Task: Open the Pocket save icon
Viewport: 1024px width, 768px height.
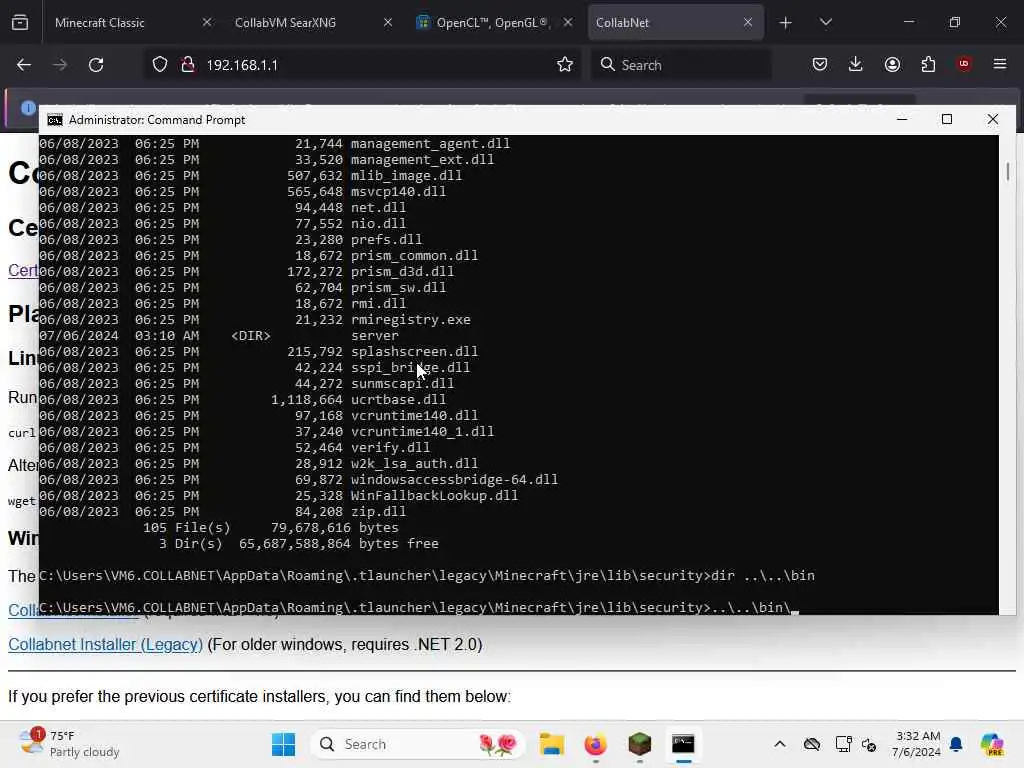Action: (x=820, y=64)
